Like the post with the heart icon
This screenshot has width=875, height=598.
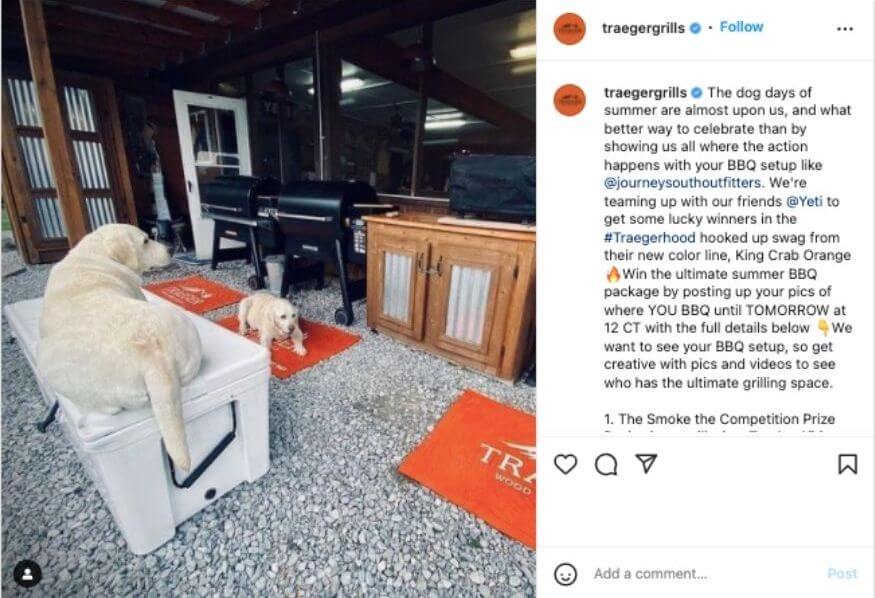tap(565, 464)
